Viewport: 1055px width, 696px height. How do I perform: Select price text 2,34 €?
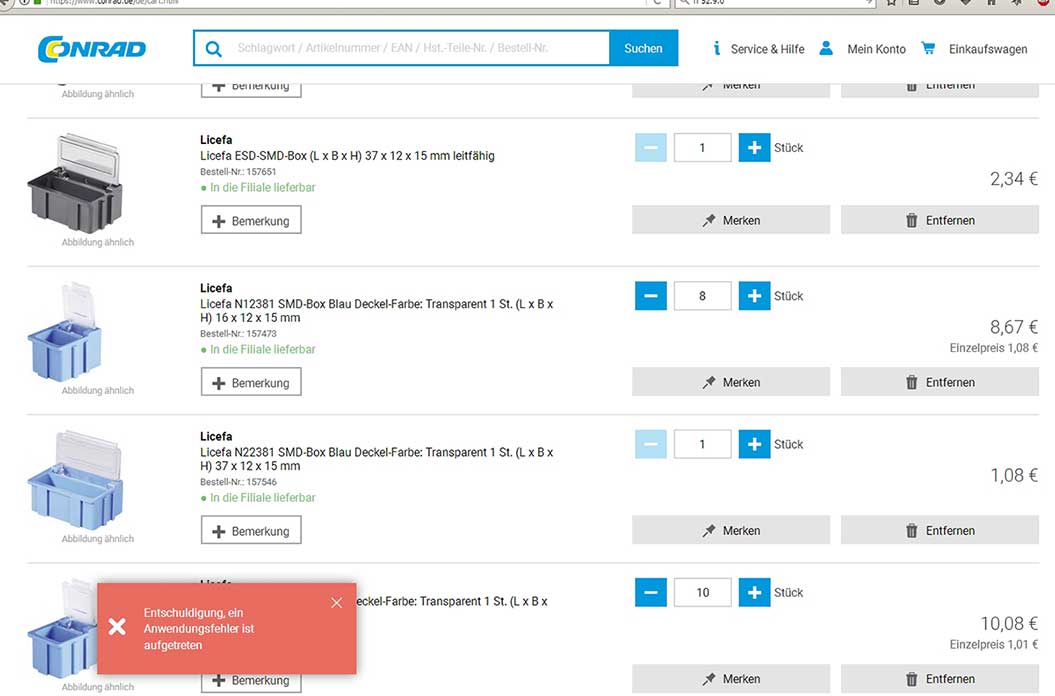pos(1013,179)
